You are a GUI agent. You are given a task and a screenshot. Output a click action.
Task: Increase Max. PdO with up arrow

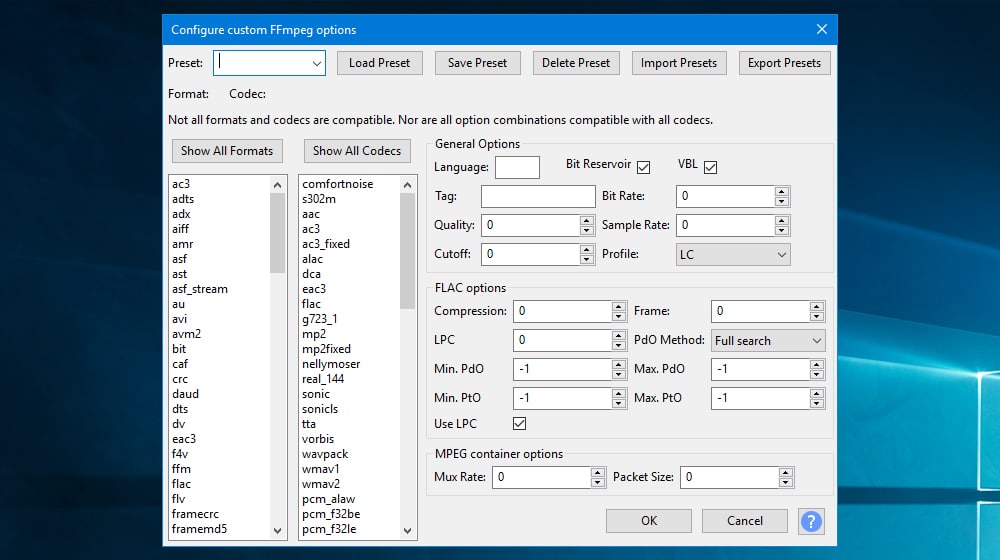coord(817,364)
